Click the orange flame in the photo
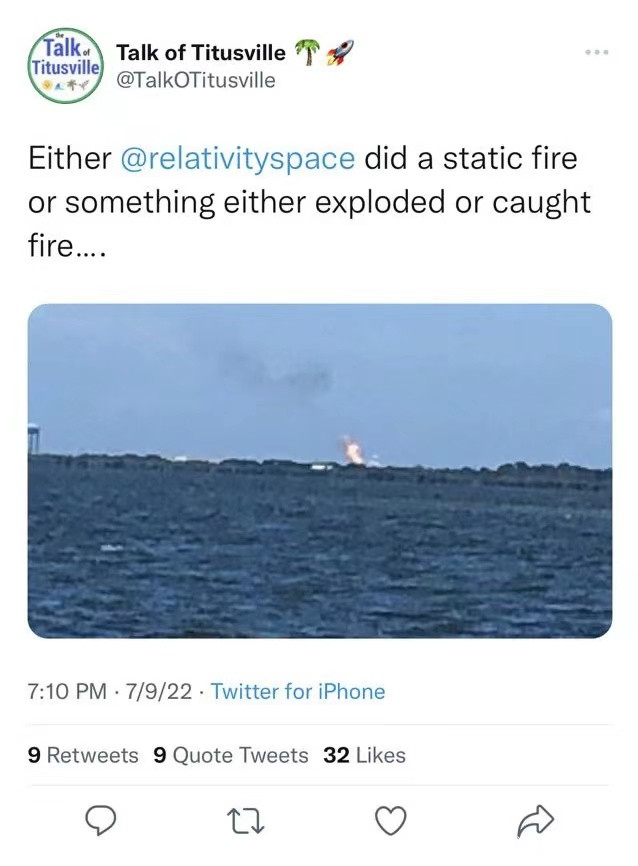Screen dimensions: 638x866 (x=353, y=450)
